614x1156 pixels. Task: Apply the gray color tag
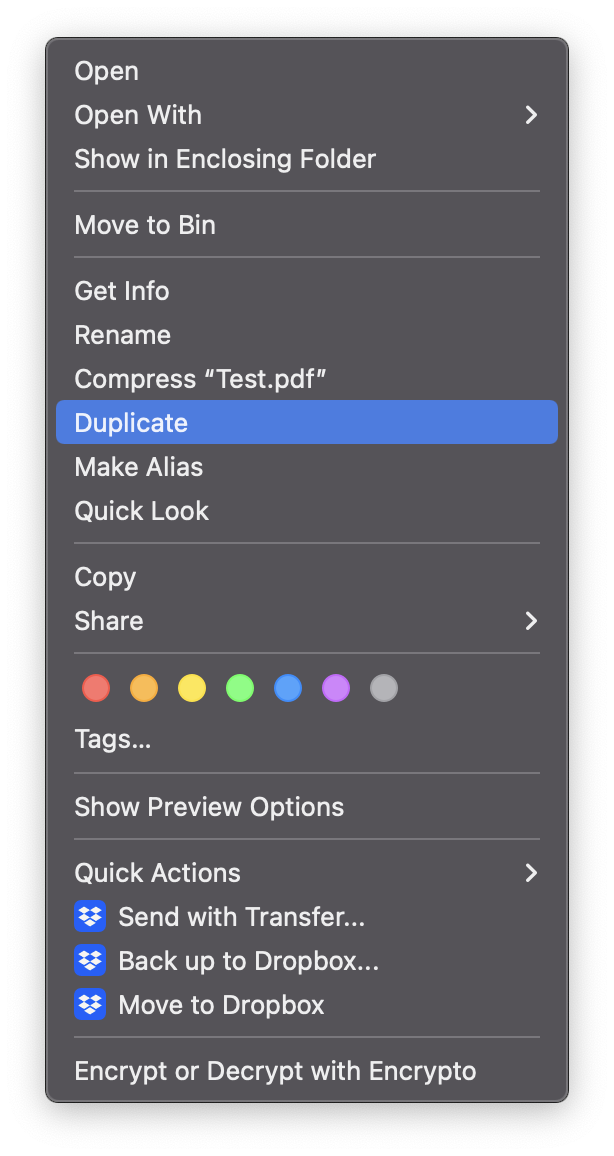(x=384, y=688)
